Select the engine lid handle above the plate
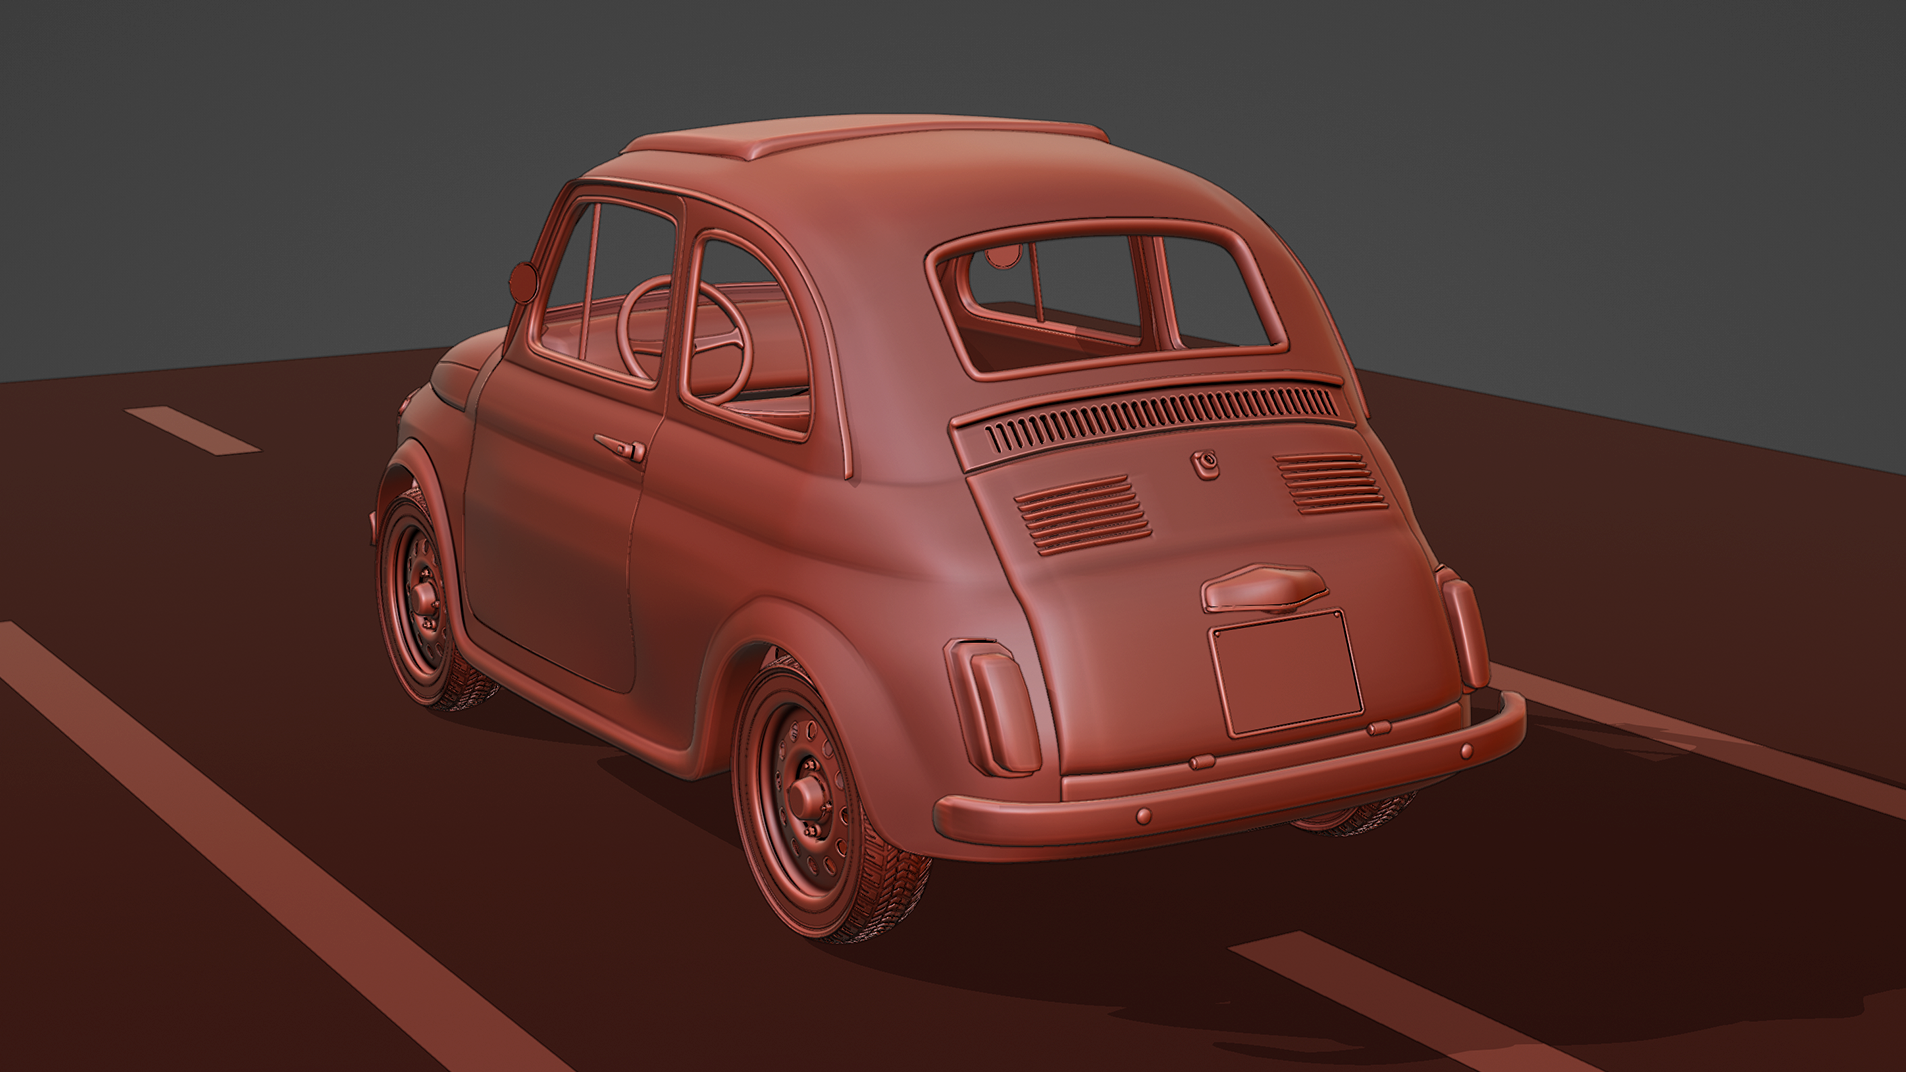The image size is (1906, 1072). (x=1264, y=588)
